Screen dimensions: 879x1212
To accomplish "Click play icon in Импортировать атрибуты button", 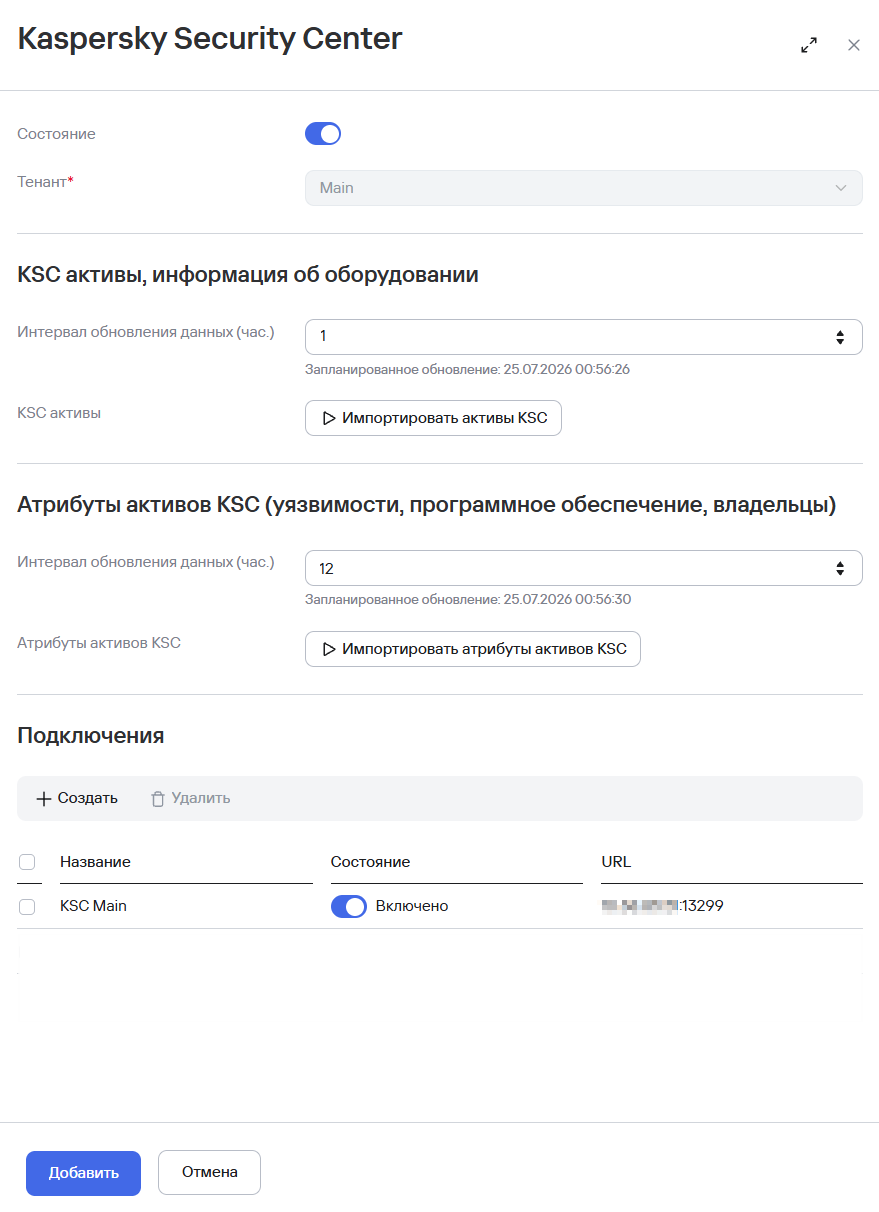I will click(x=328, y=649).
